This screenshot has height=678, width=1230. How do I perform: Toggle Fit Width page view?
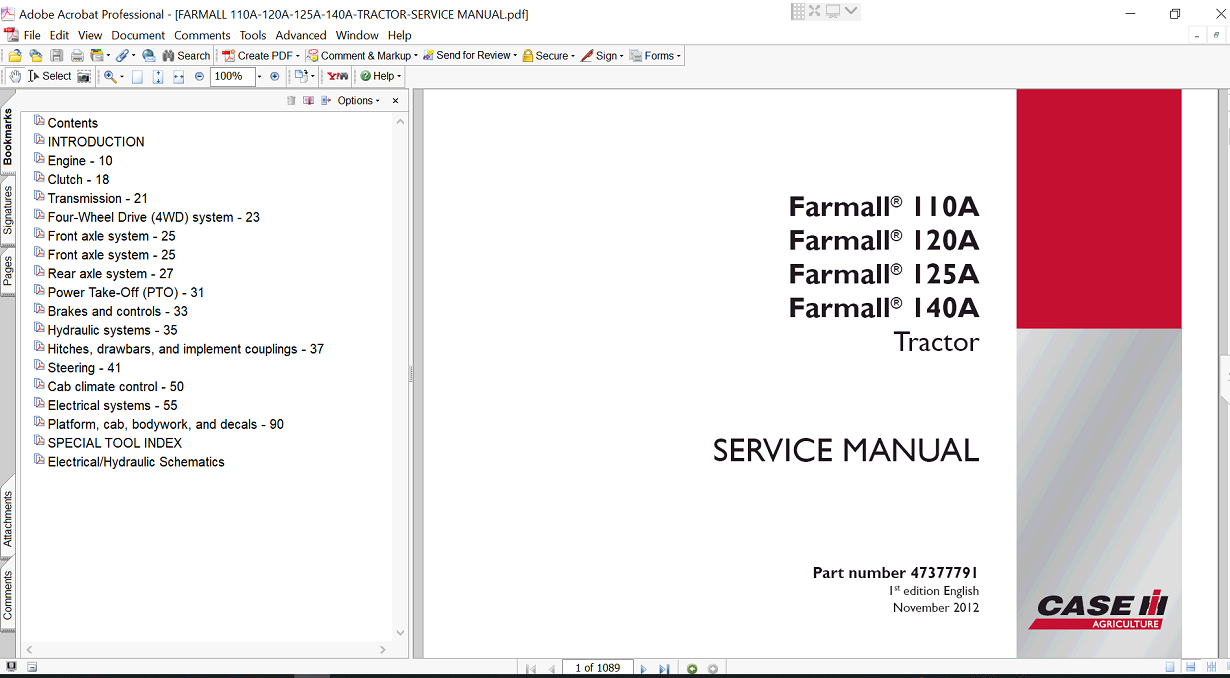tap(178, 76)
